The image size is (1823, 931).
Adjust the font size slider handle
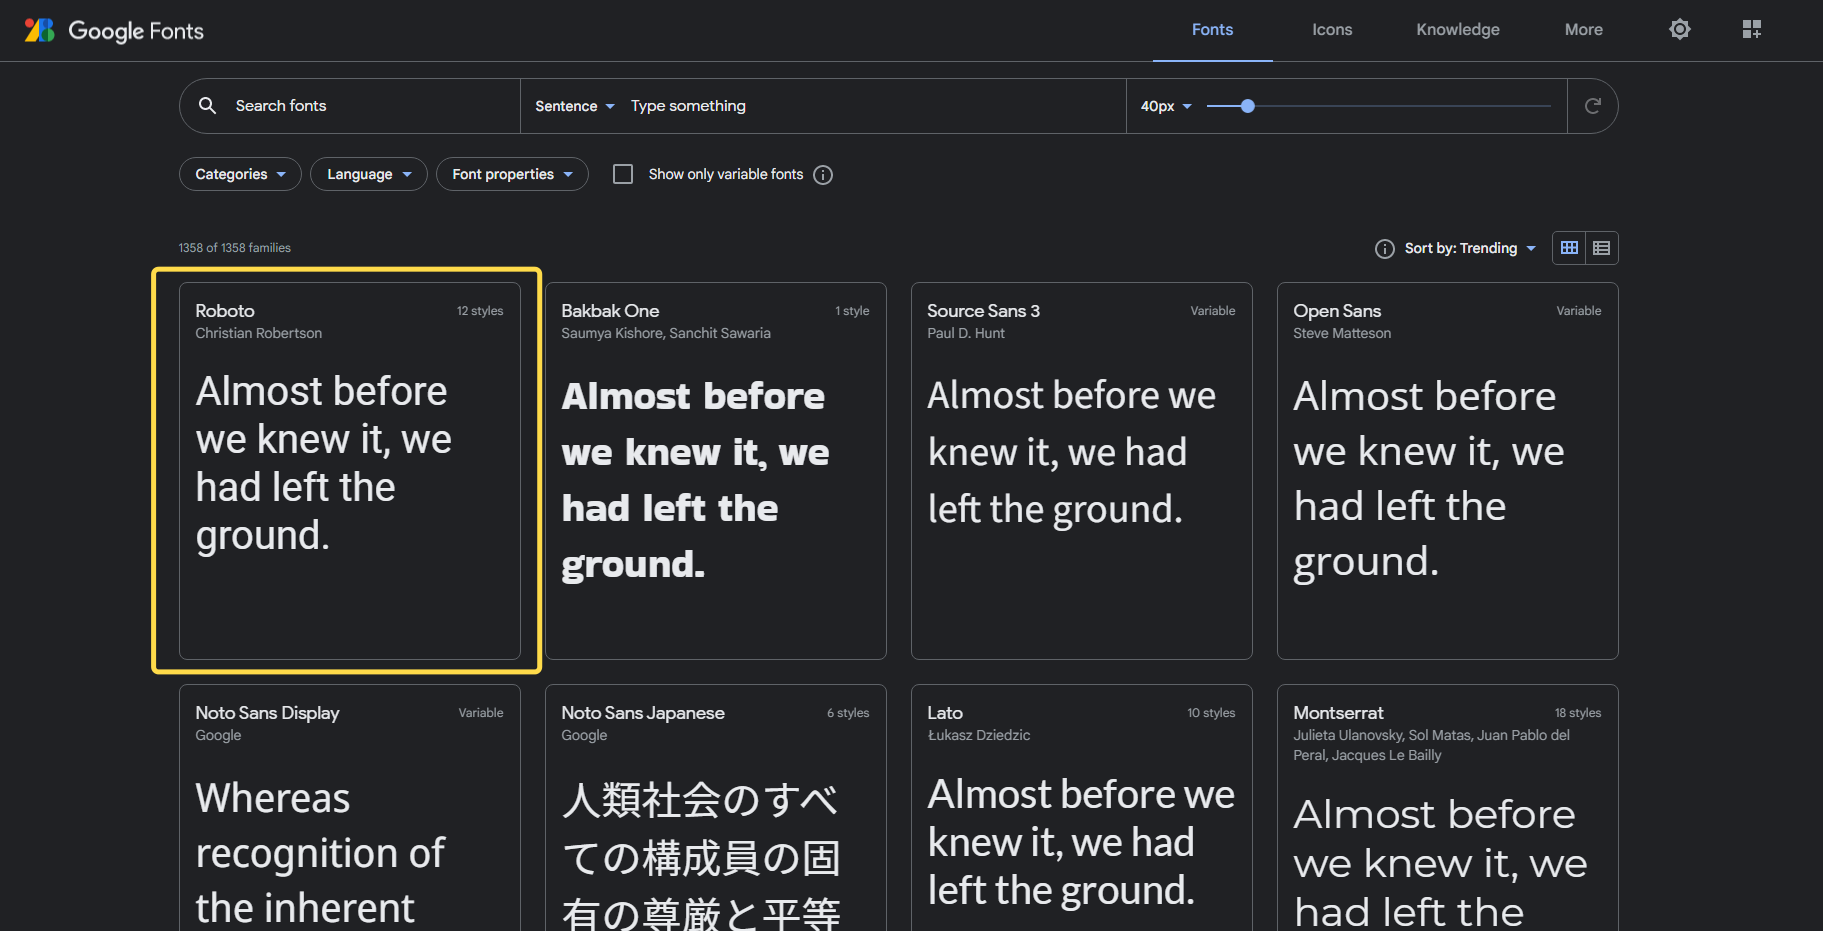pos(1247,106)
